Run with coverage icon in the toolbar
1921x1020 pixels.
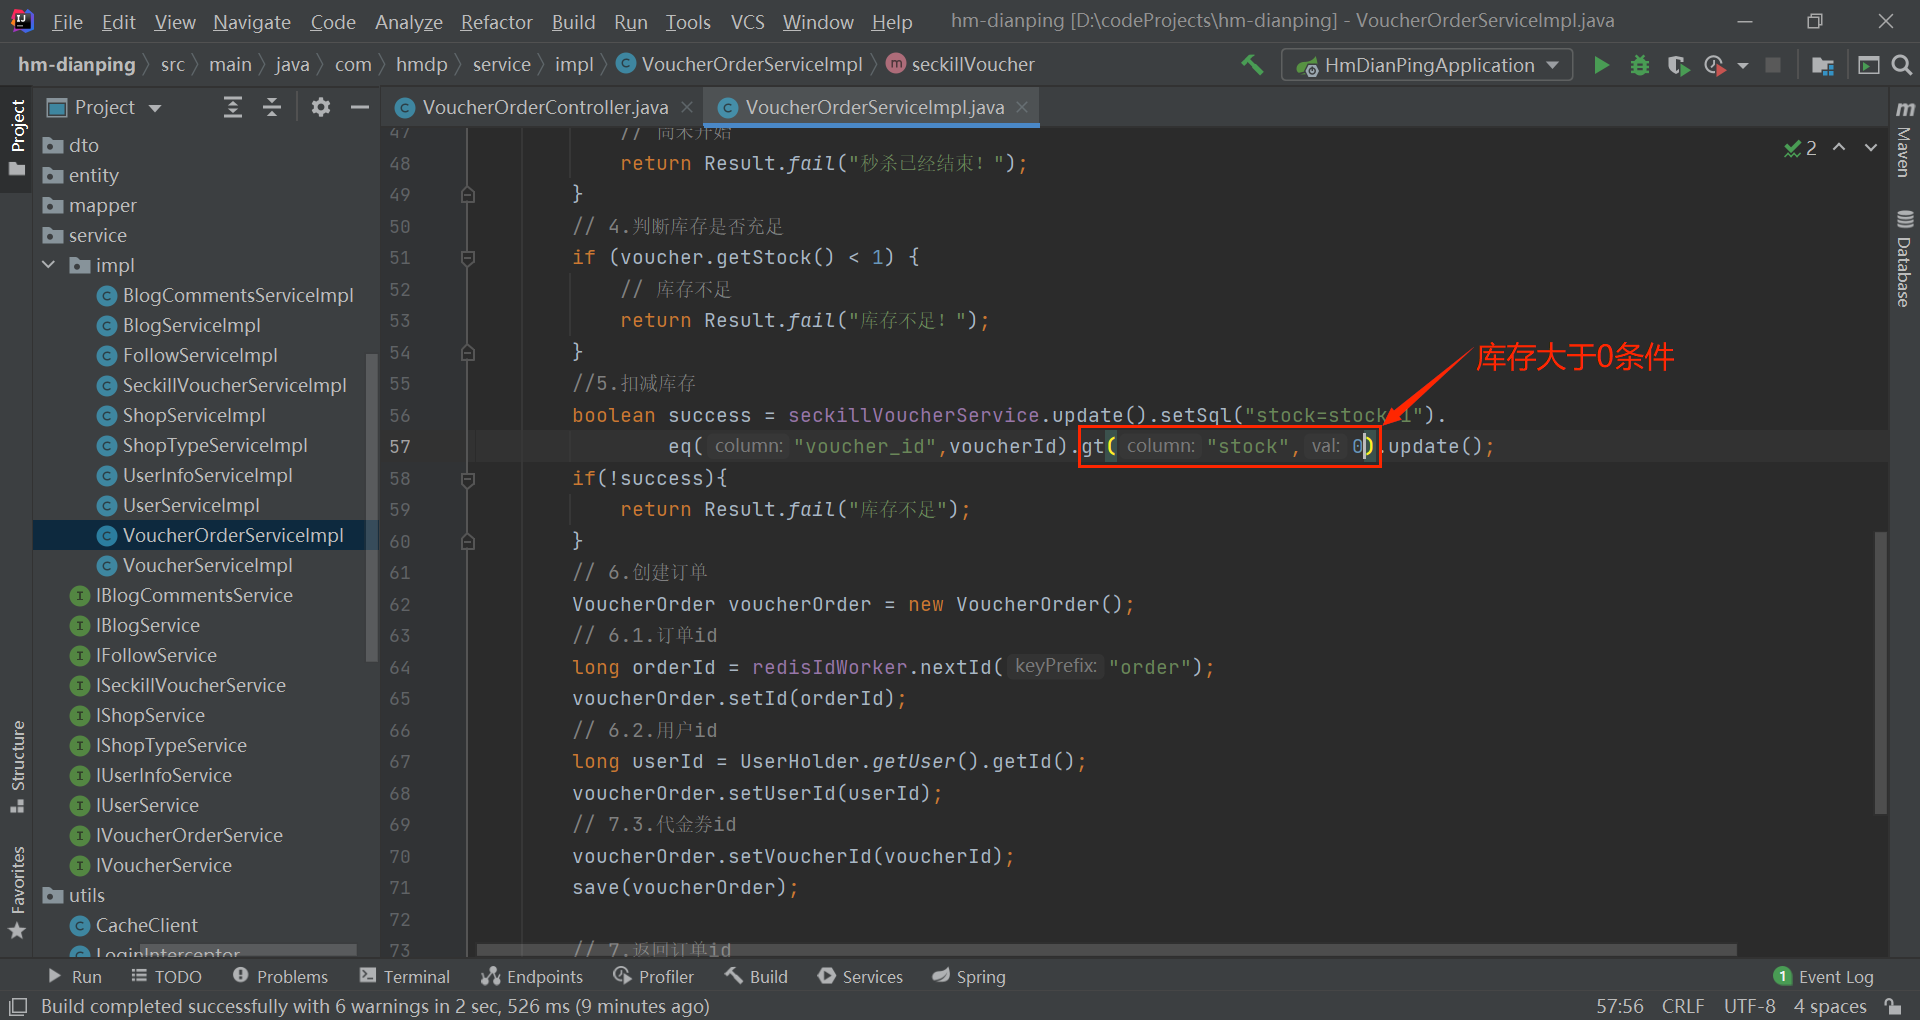[x=1678, y=65]
